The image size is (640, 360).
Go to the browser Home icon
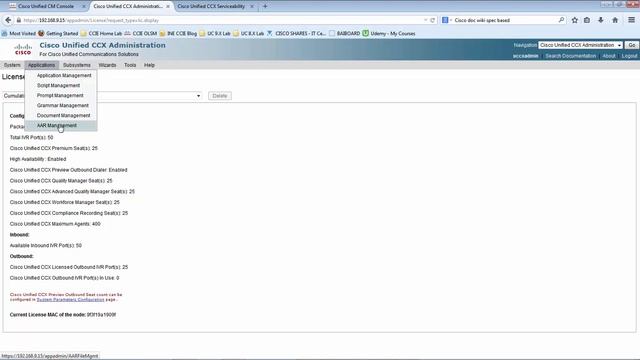pos(615,20)
